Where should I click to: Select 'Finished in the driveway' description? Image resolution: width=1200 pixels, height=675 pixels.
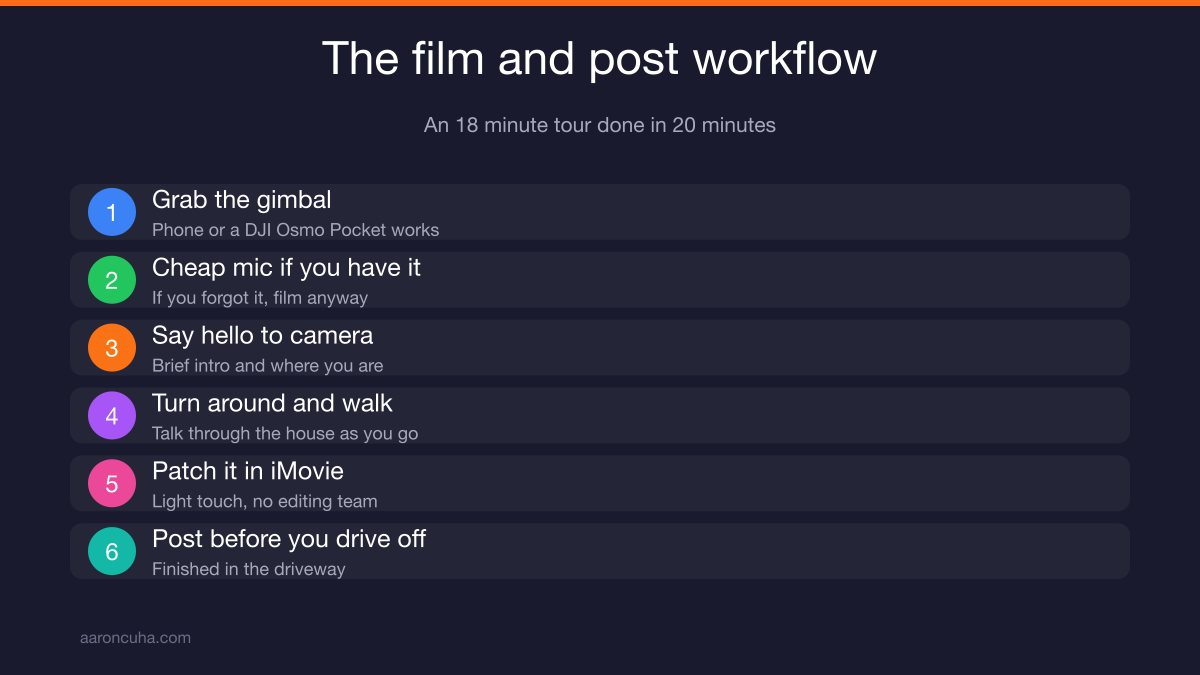[248, 569]
